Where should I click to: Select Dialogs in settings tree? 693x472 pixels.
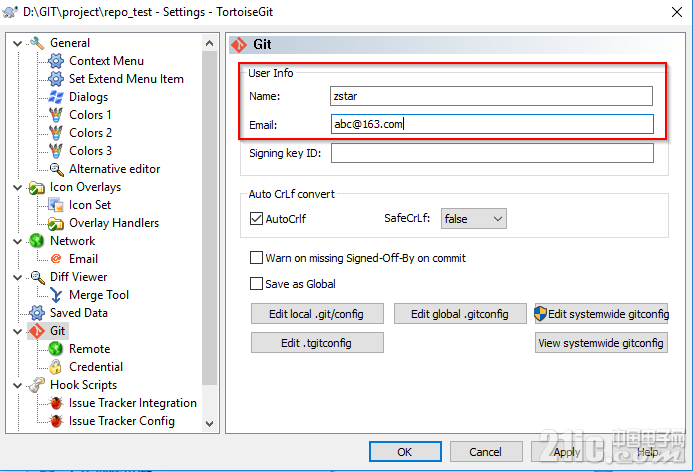coord(88,97)
